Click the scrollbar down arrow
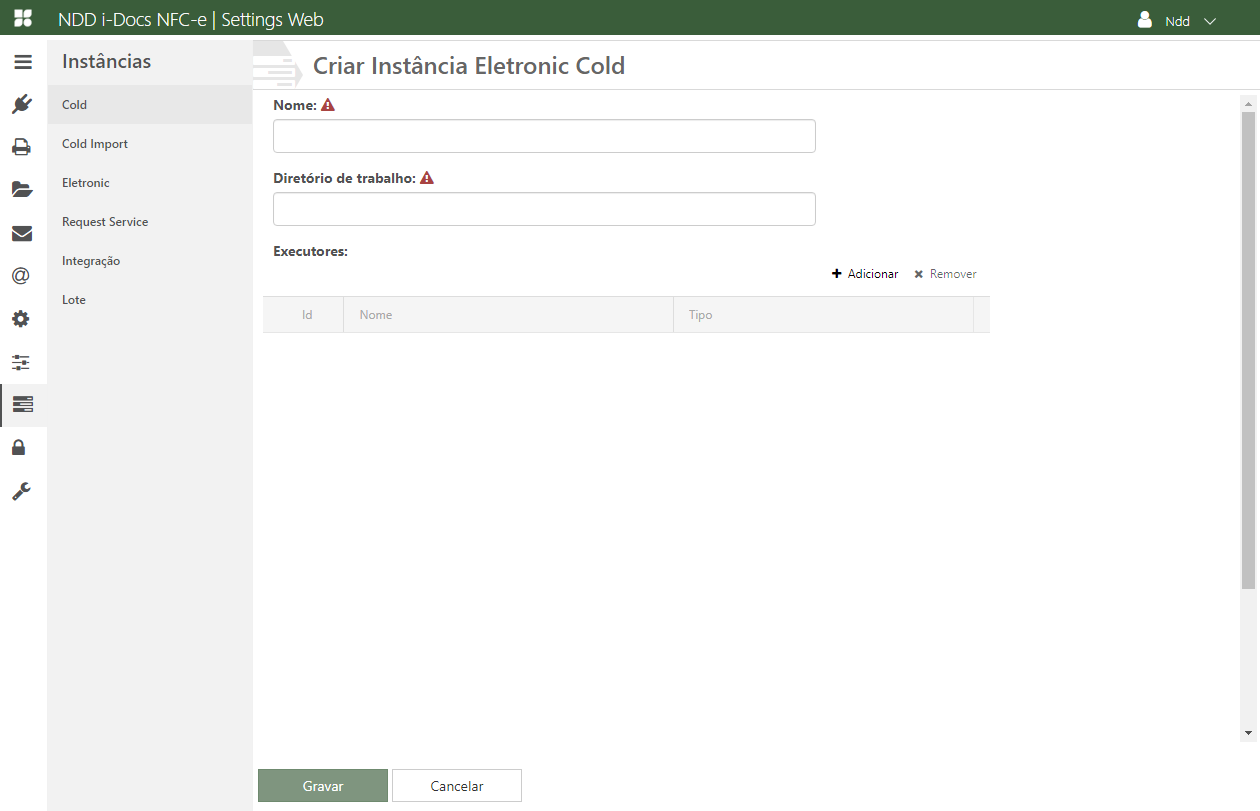The width and height of the screenshot is (1260, 811). [1248, 733]
